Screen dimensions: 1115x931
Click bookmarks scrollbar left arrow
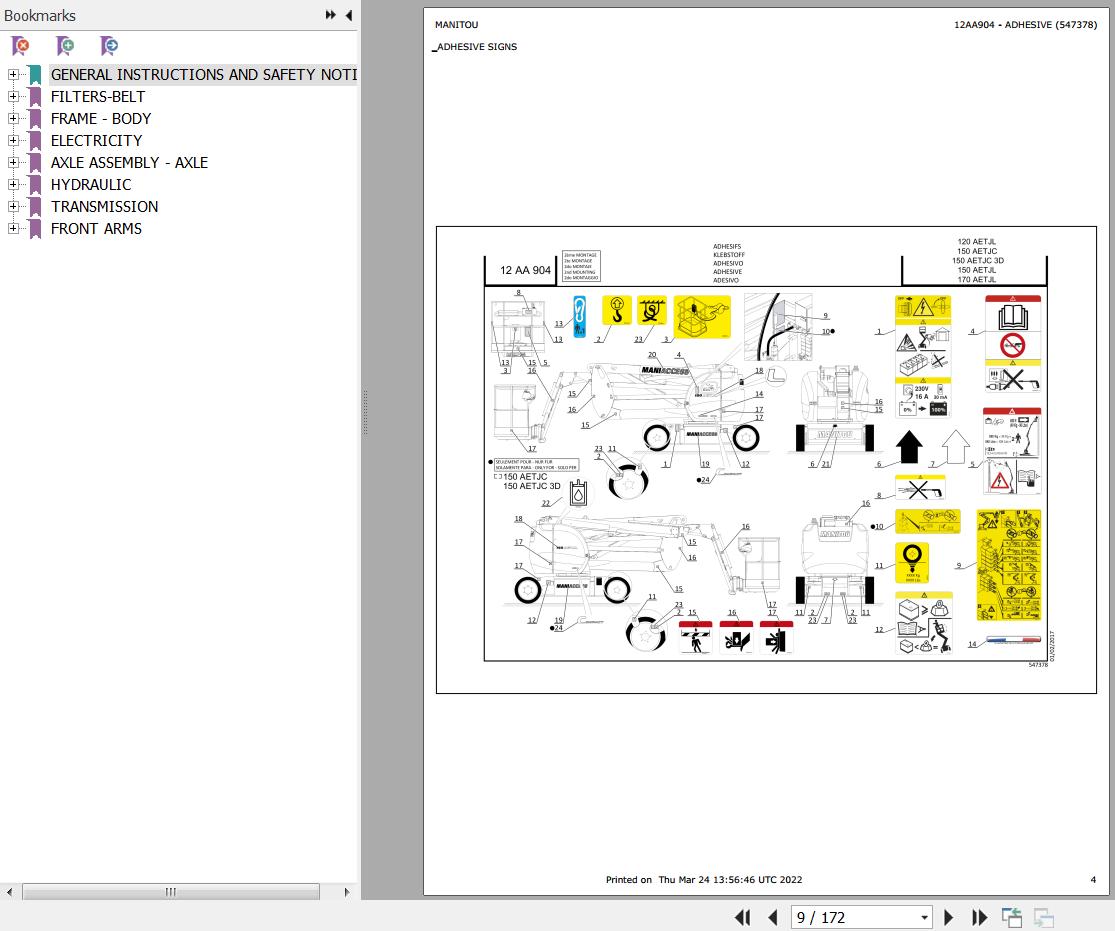pos(9,892)
